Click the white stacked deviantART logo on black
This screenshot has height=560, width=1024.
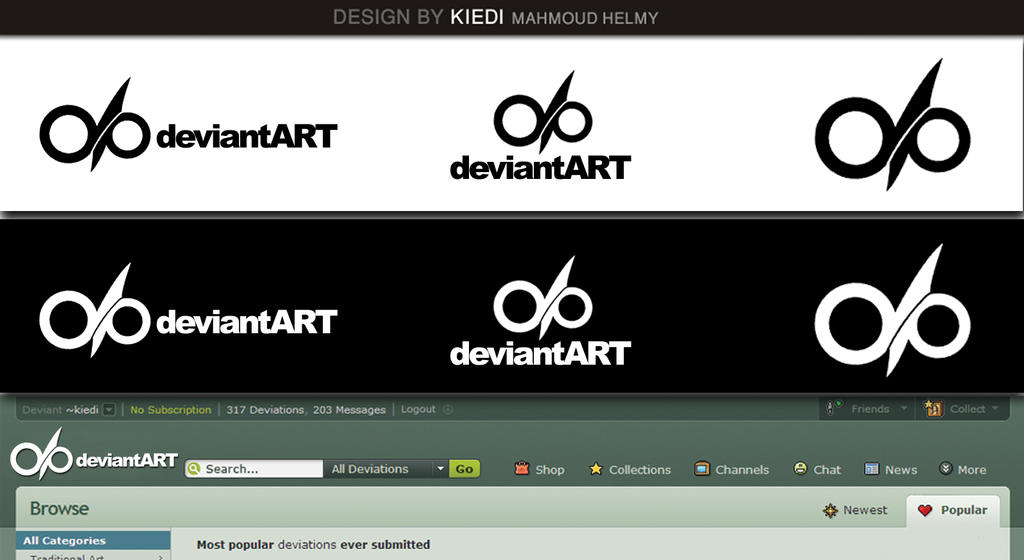click(541, 312)
